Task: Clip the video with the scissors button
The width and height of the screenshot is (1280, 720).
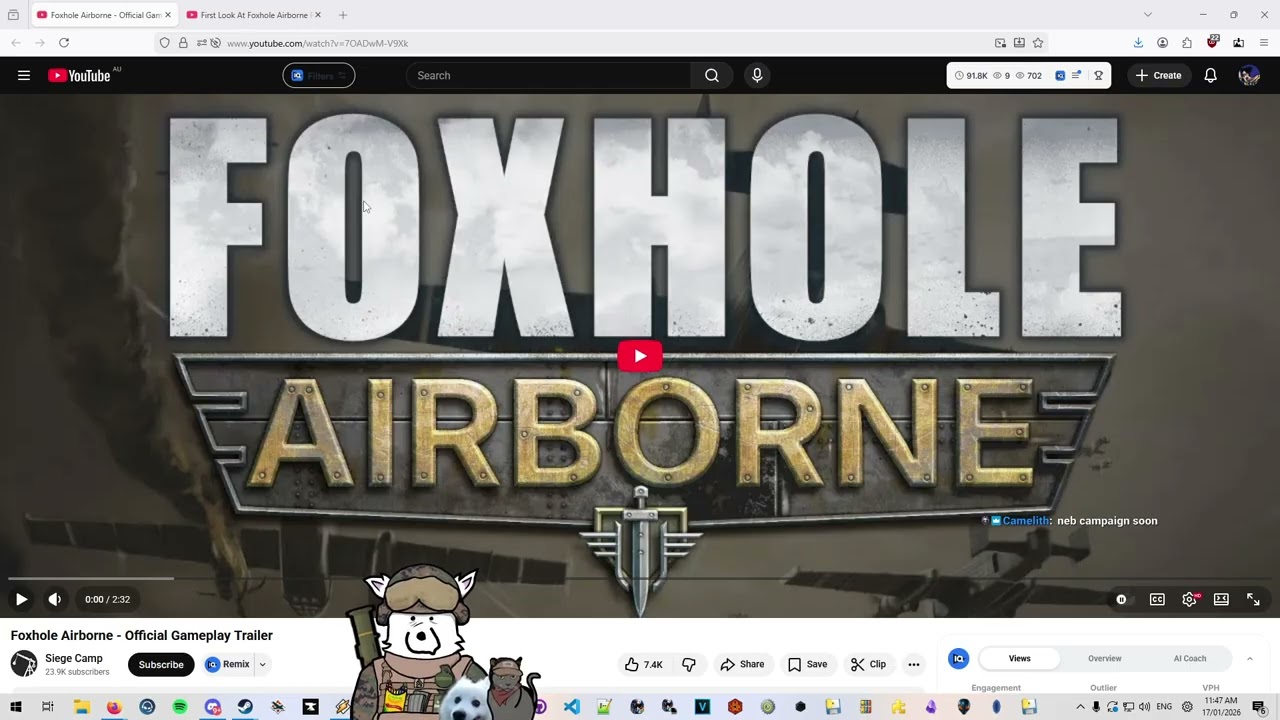Action: [x=868, y=664]
